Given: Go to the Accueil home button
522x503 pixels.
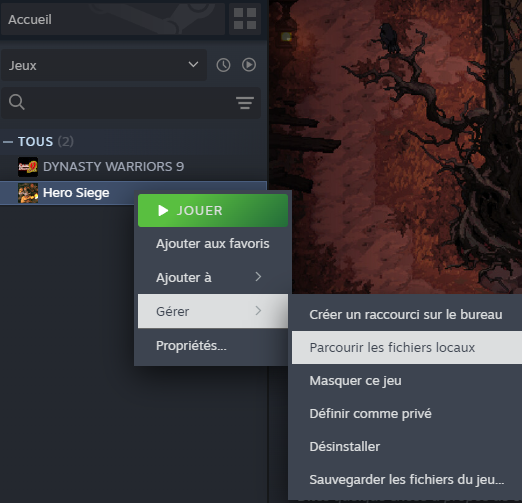Looking at the screenshot, I should pos(113,19).
